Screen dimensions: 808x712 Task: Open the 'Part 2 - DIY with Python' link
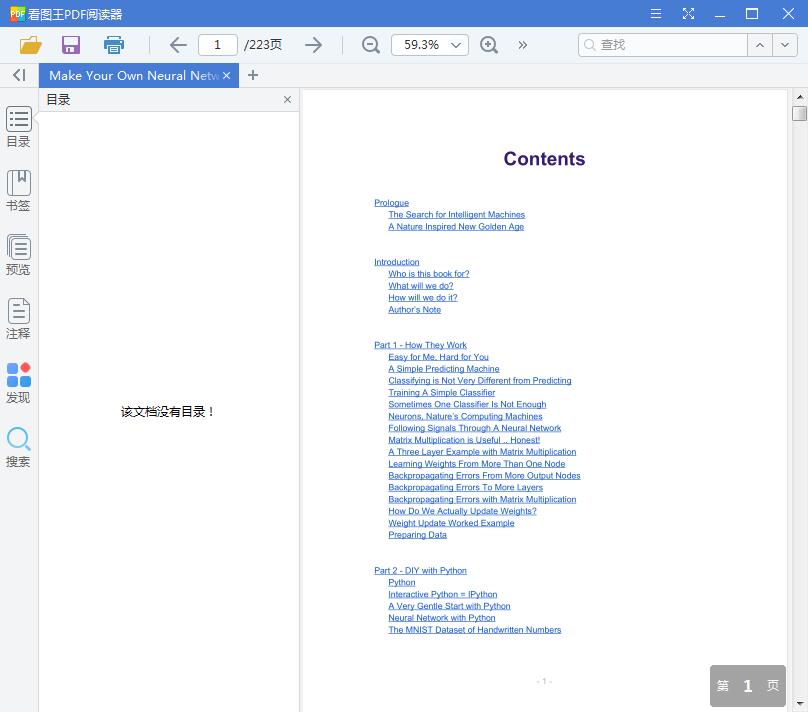(x=420, y=571)
